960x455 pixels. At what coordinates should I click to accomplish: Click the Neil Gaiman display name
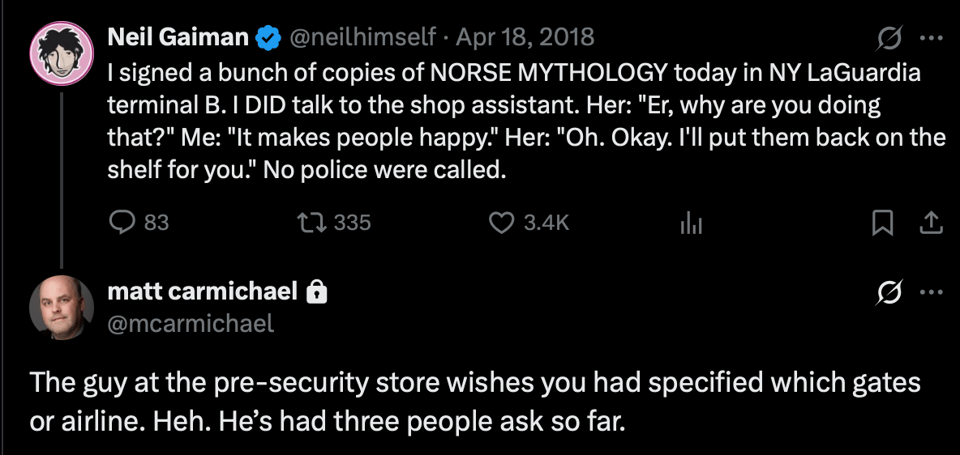click(178, 38)
